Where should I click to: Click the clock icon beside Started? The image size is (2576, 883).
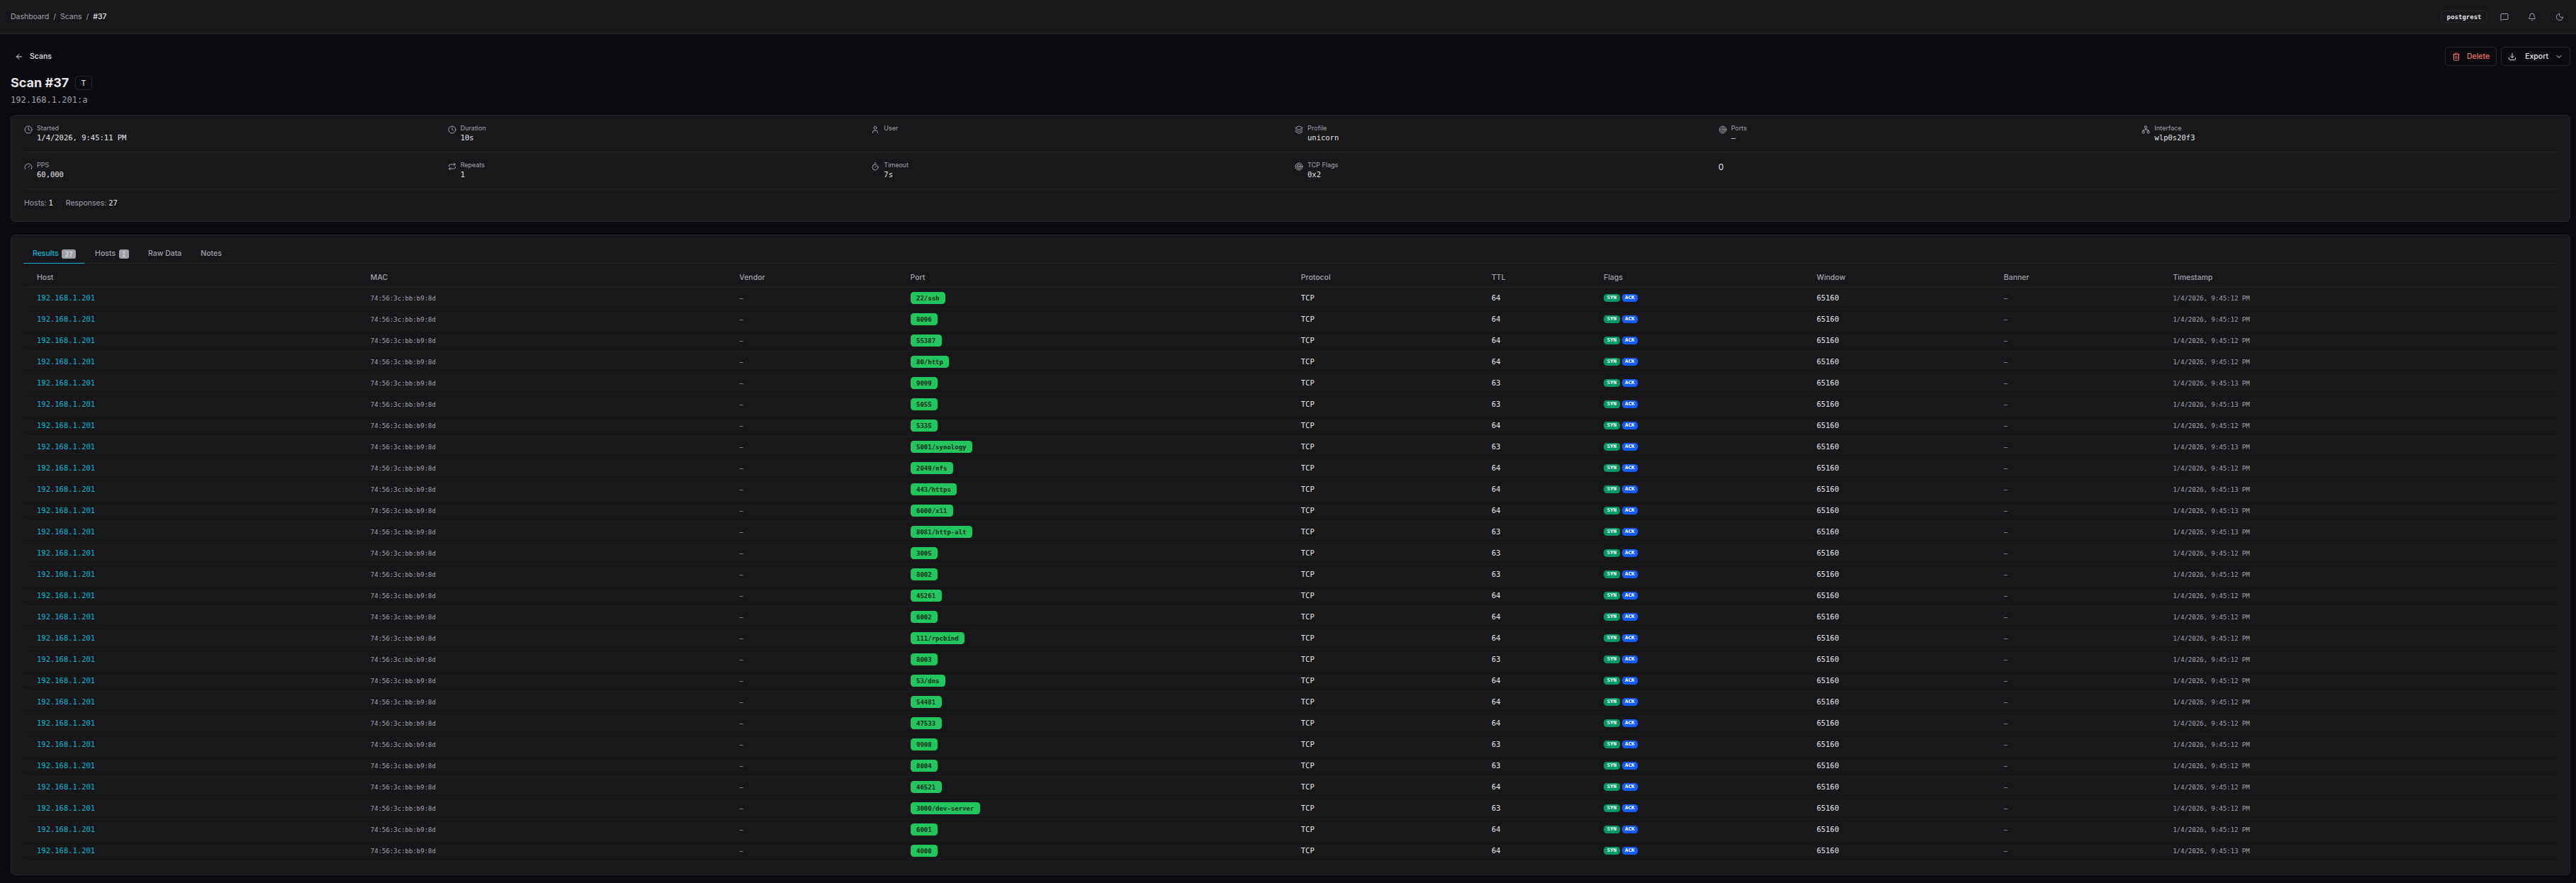tap(28, 130)
